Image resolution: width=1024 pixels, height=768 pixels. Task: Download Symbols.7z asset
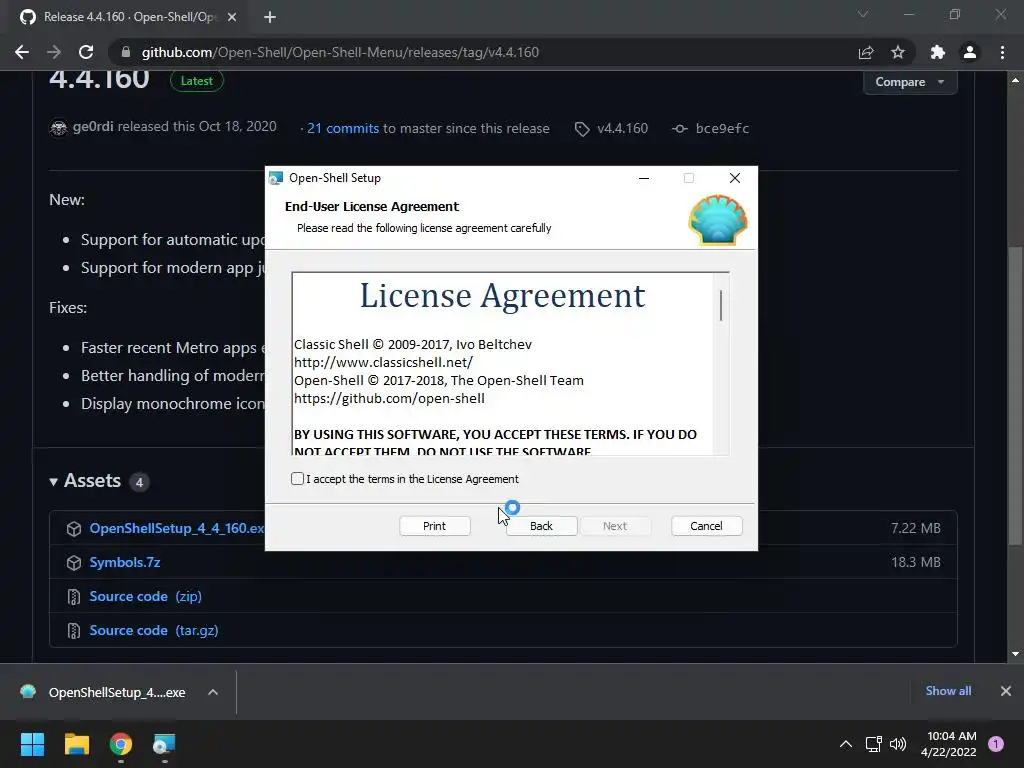pyautogui.click(x=125, y=562)
